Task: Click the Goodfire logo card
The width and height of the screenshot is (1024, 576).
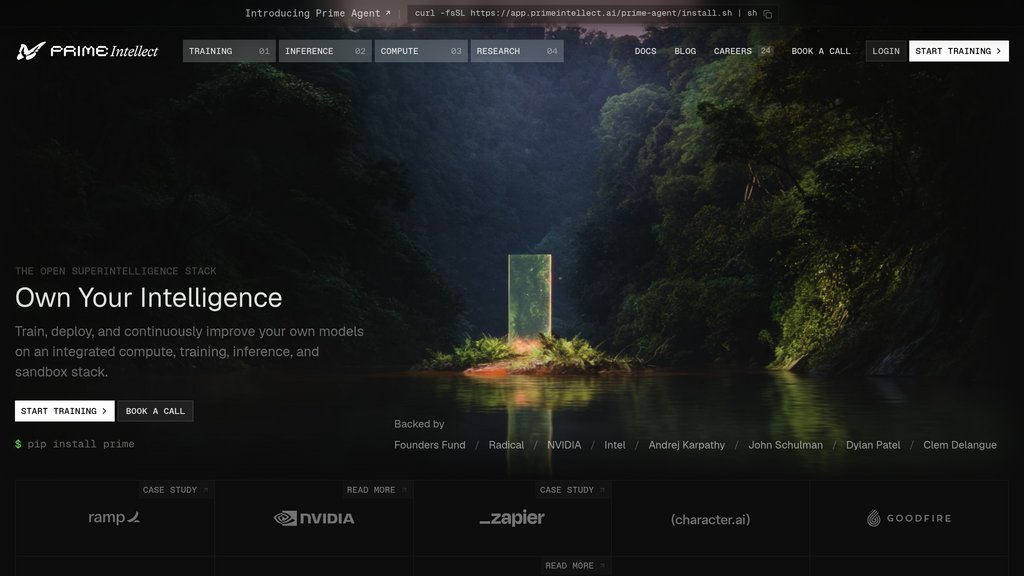Action: [909, 519]
